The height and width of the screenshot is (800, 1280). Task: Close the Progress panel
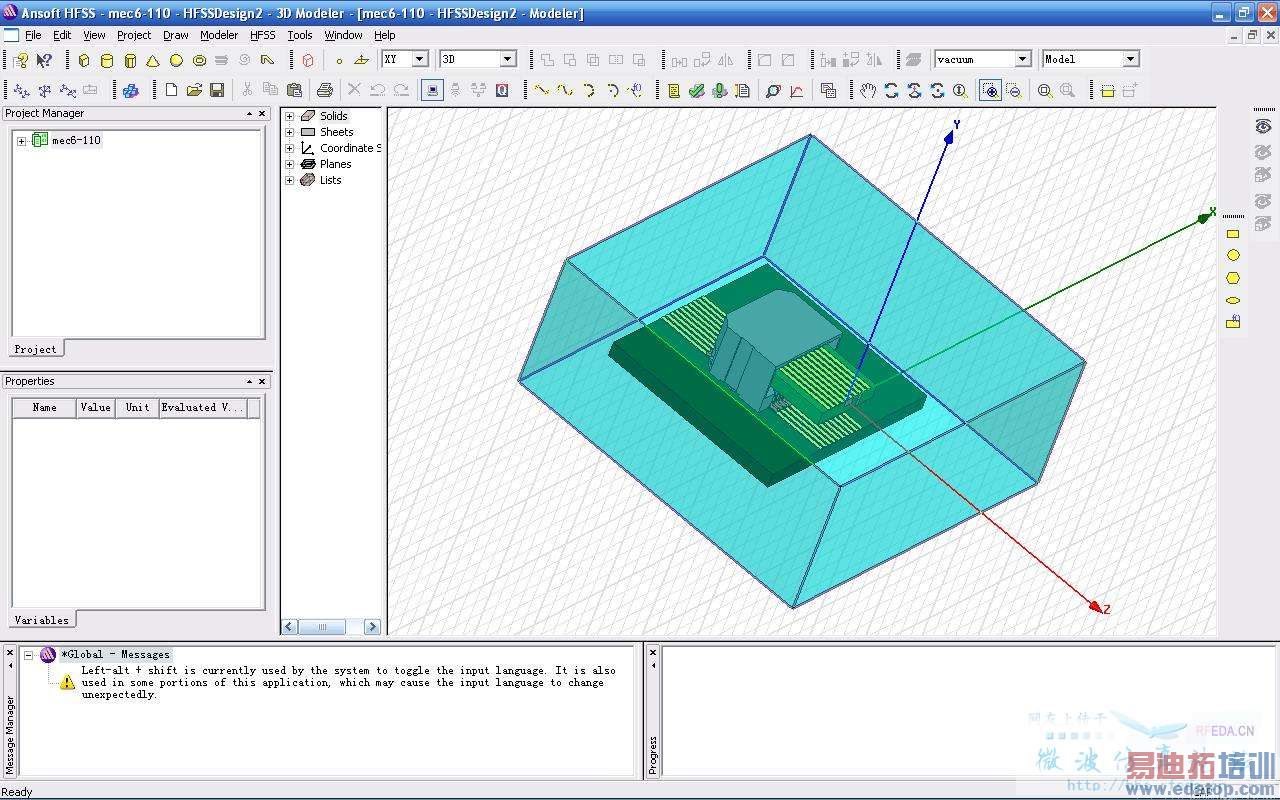[653, 652]
